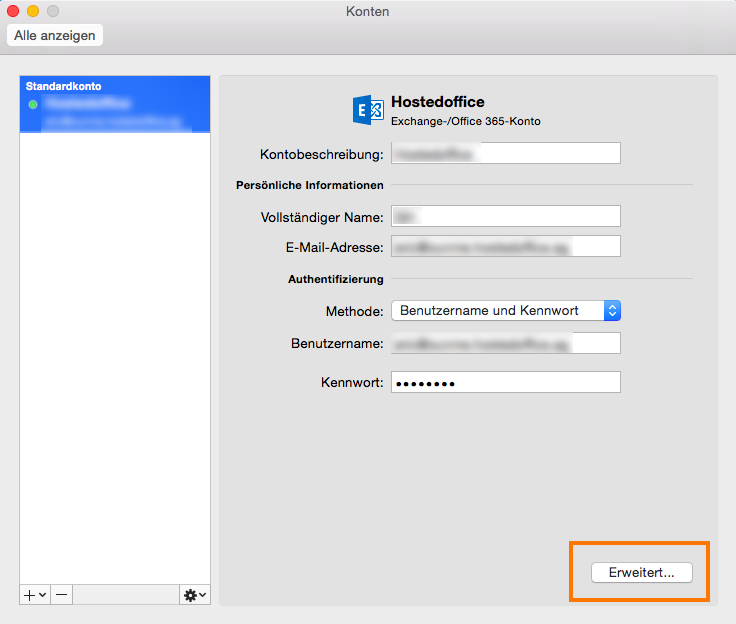Open the gear actions menu

(x=194, y=594)
